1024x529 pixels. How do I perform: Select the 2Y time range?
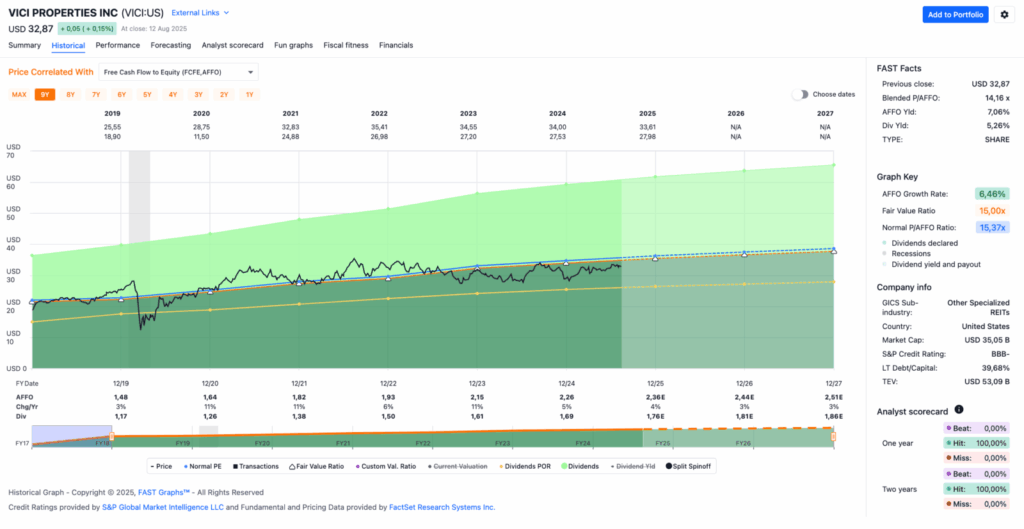224,95
